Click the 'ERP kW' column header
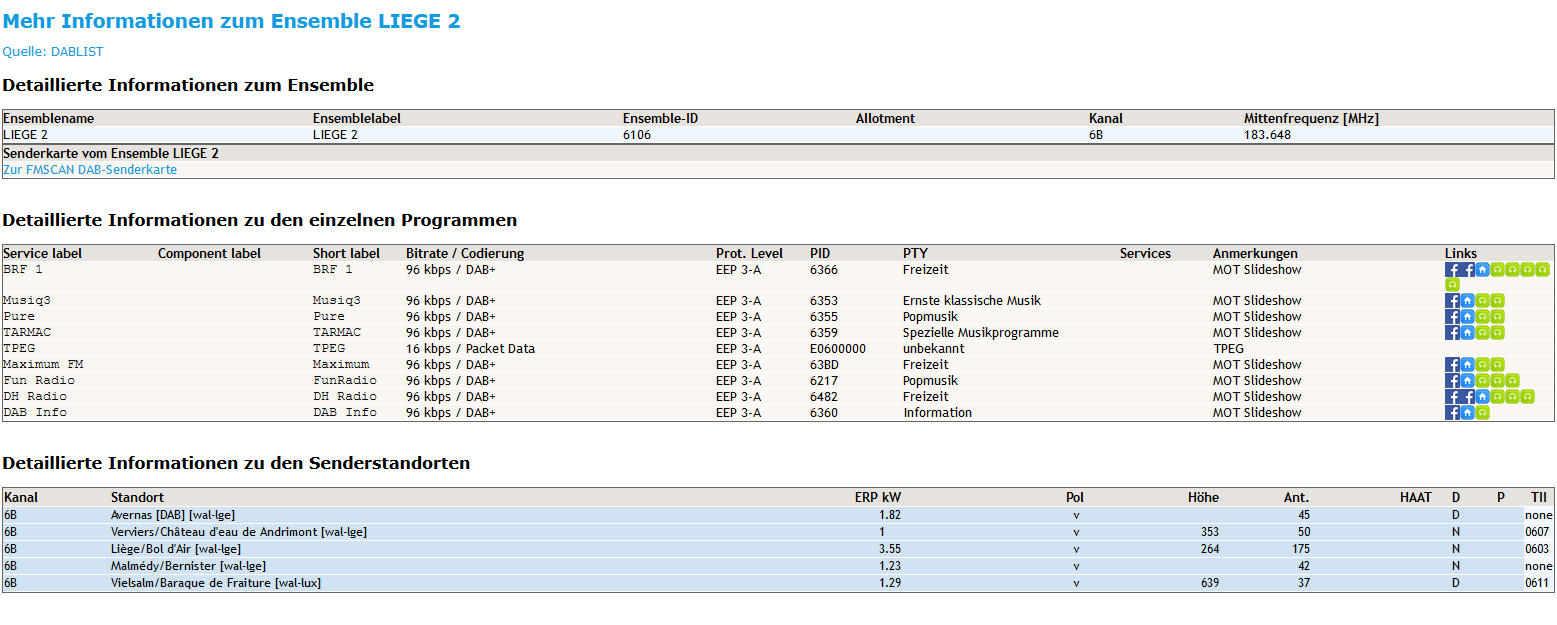The height and width of the screenshot is (625, 1557). (877, 497)
